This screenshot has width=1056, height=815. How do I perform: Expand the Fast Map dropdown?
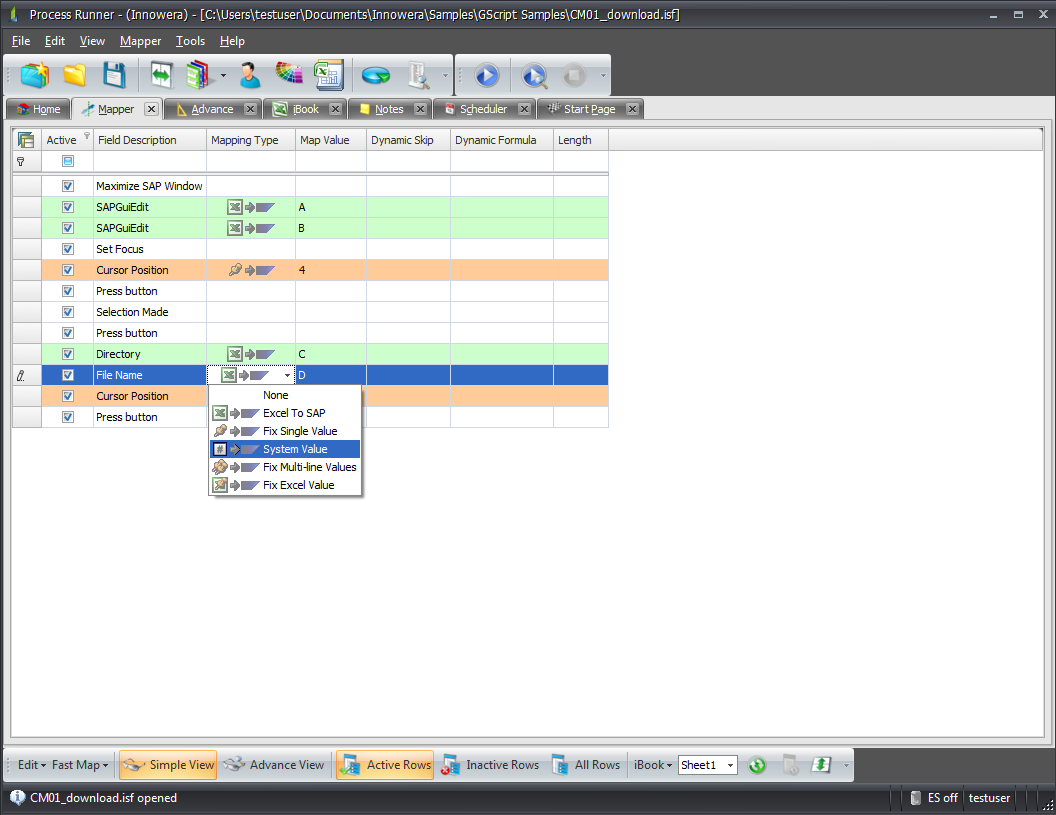click(x=80, y=765)
